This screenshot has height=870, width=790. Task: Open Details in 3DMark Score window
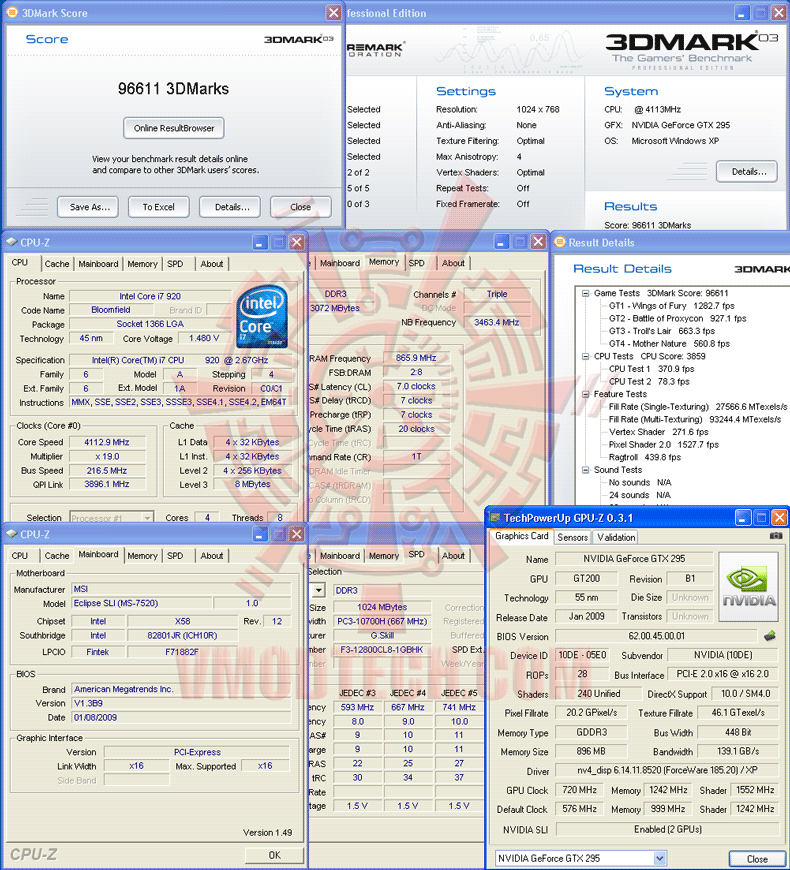[232, 207]
